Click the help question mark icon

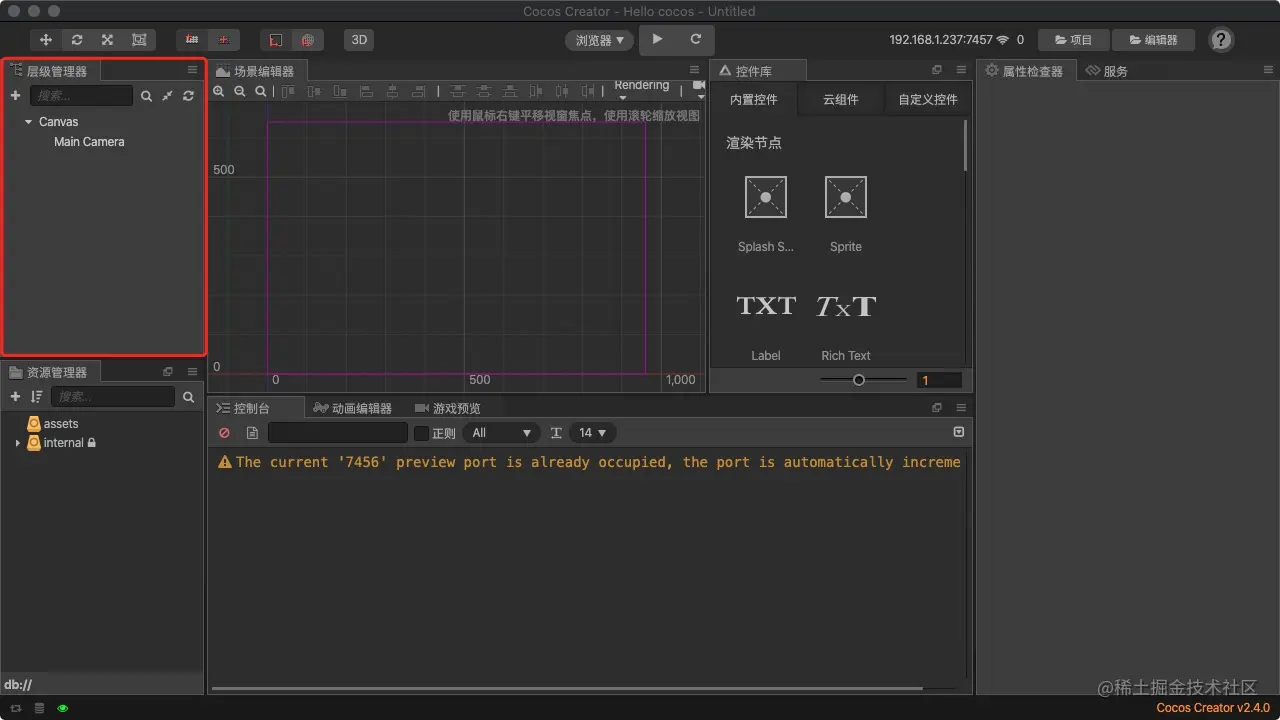point(1221,40)
